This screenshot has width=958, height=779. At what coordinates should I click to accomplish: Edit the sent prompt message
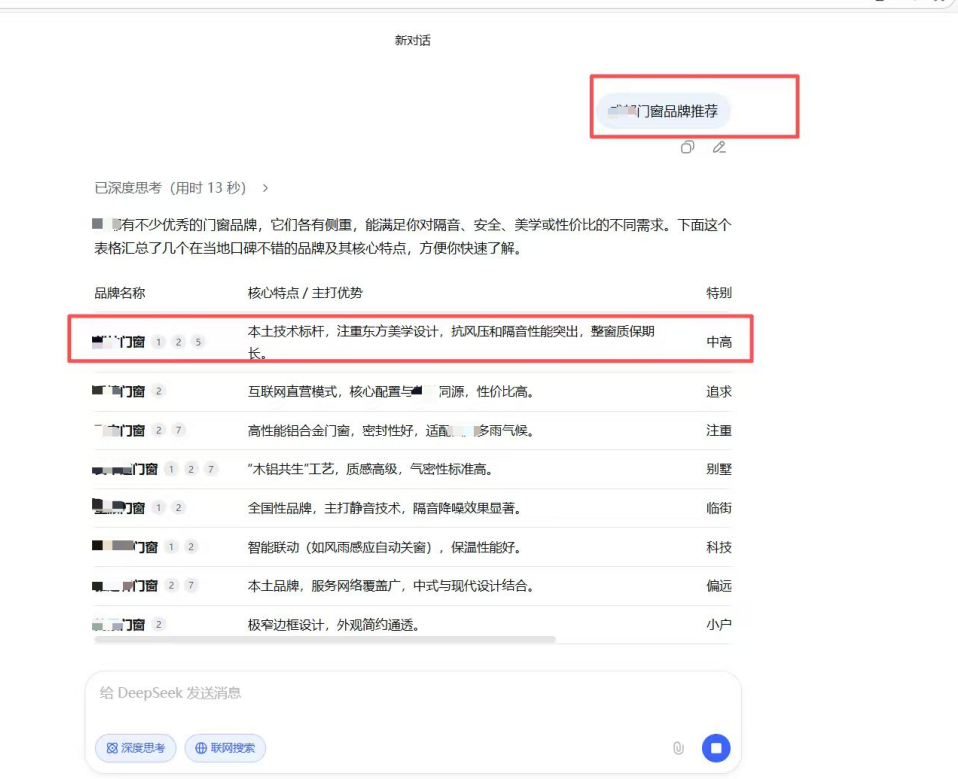(x=718, y=147)
